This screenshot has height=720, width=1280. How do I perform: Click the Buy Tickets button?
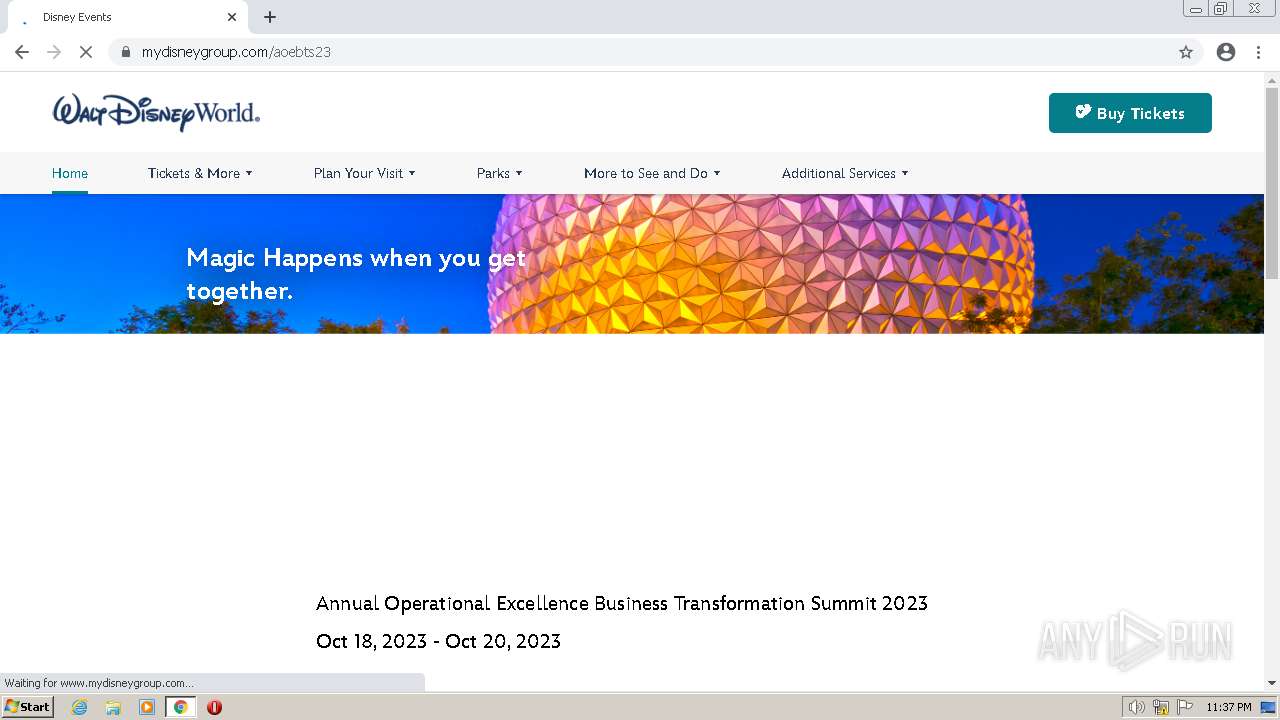click(x=1130, y=113)
